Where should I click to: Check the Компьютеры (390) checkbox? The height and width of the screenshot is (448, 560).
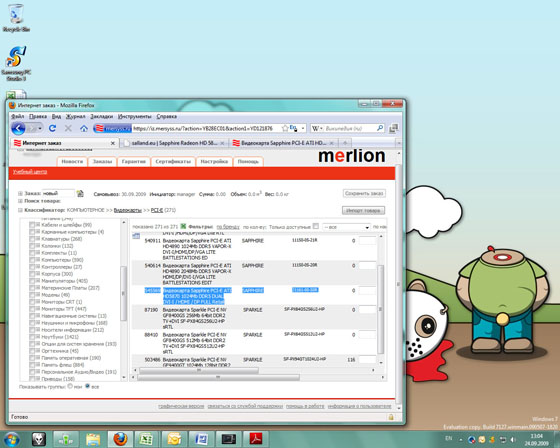click(32, 260)
